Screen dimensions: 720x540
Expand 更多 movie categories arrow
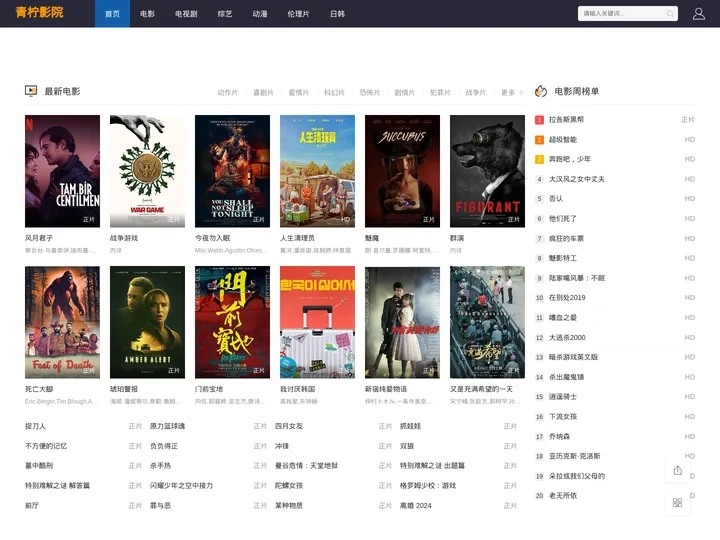tap(521, 93)
